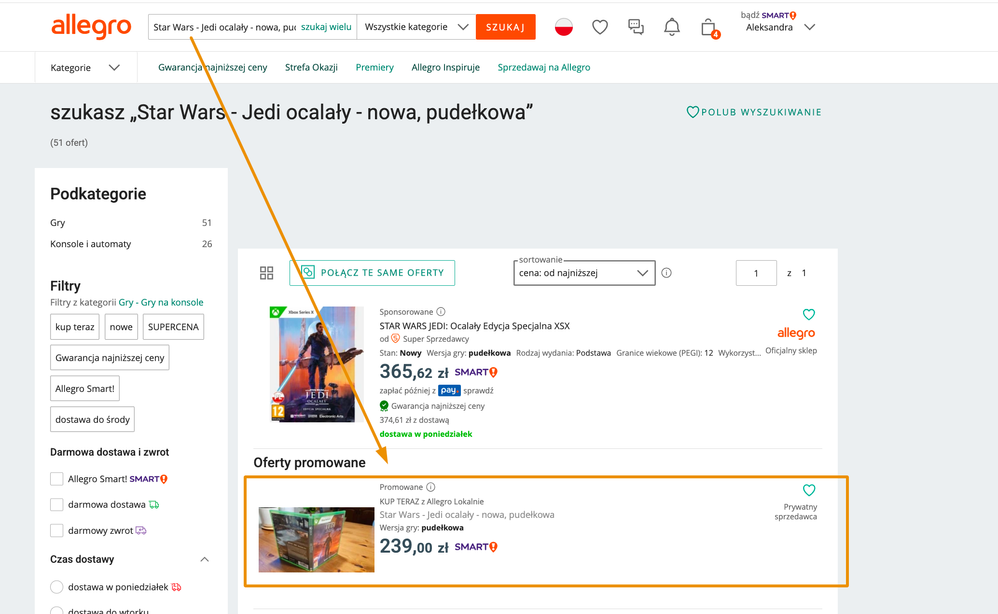The width and height of the screenshot is (998, 614).
Task: Click the '(51 ofert)' results count
Action: pyautogui.click(x=69, y=143)
